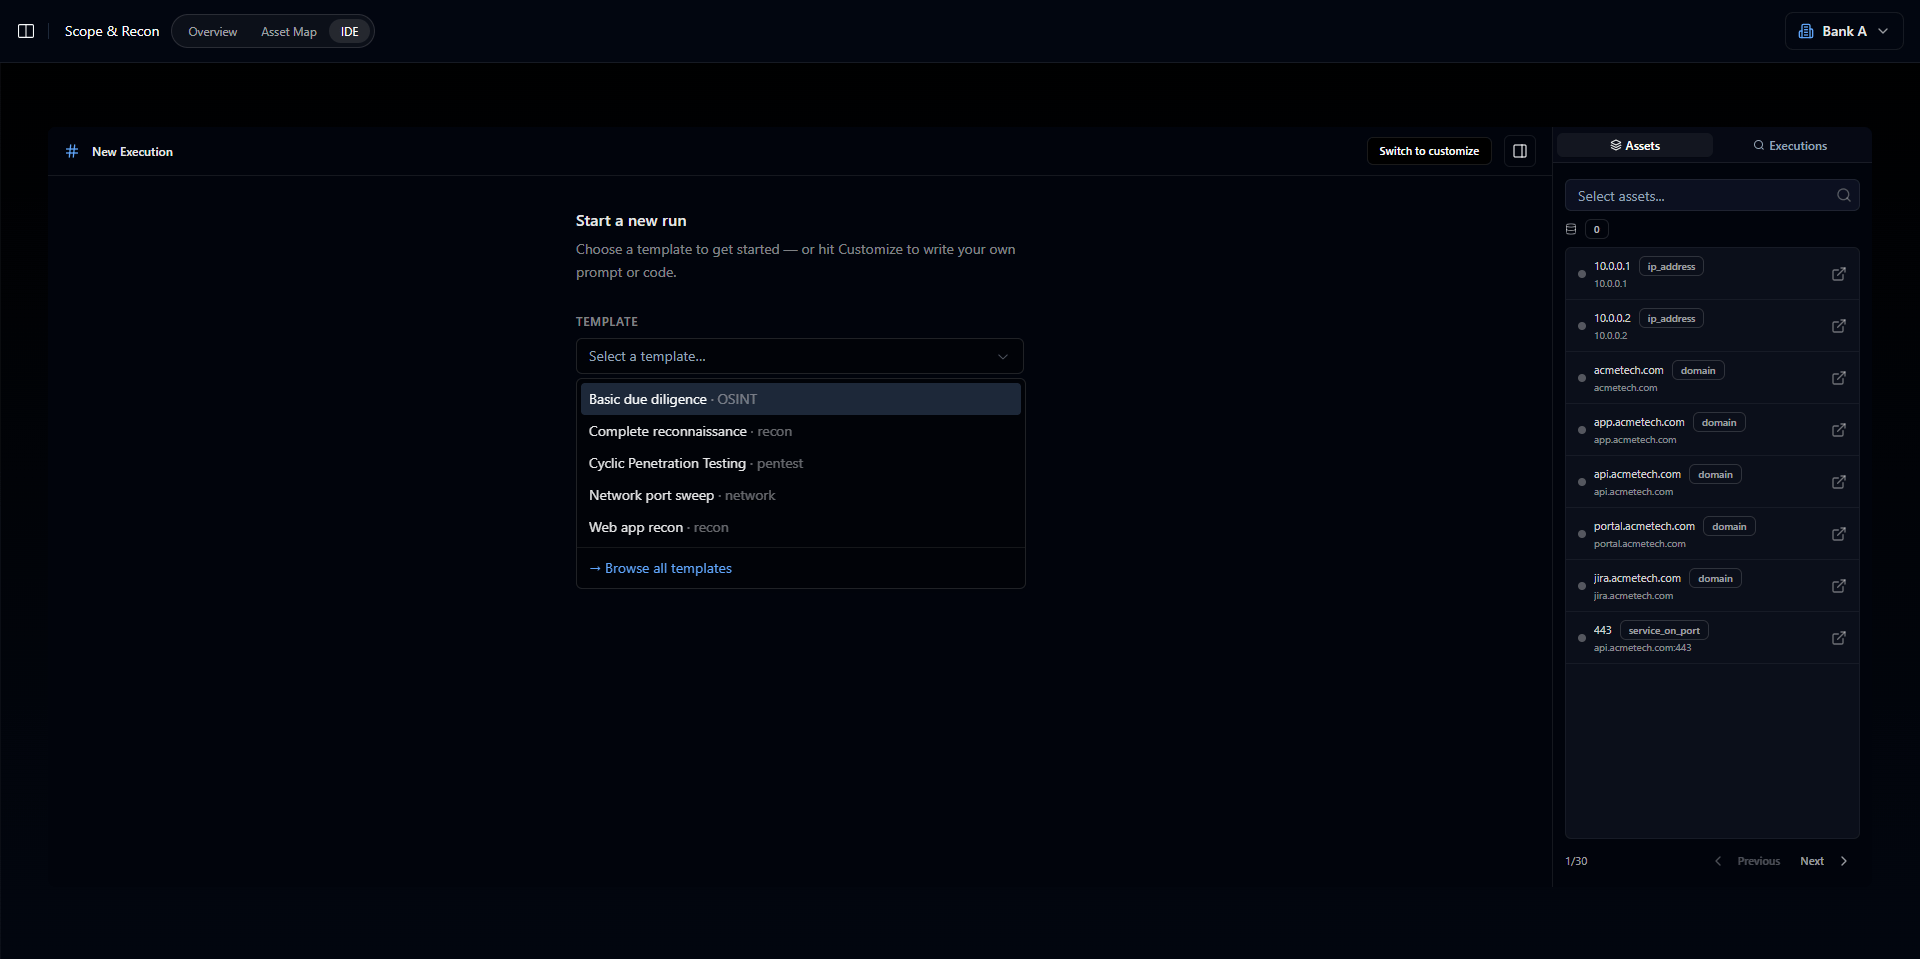This screenshot has width=1920, height=959.
Task: Open external link for 10.0.0.1 asset
Action: pos(1838,274)
